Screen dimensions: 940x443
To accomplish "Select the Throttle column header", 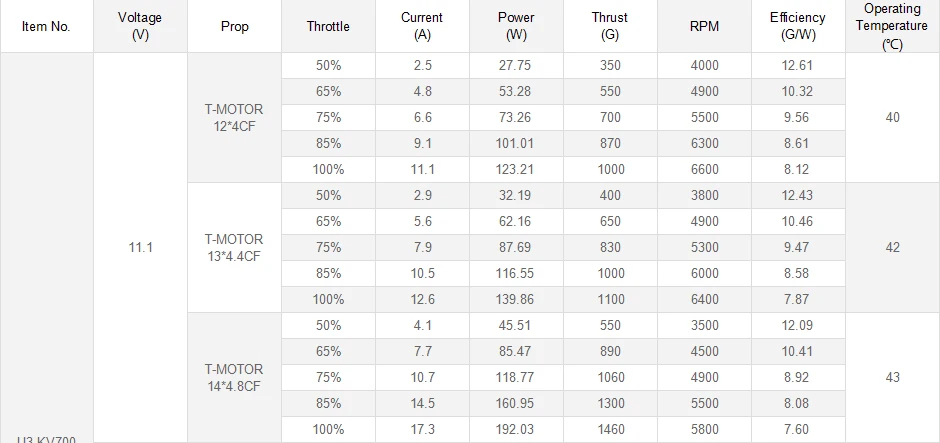I will tap(328, 26).
